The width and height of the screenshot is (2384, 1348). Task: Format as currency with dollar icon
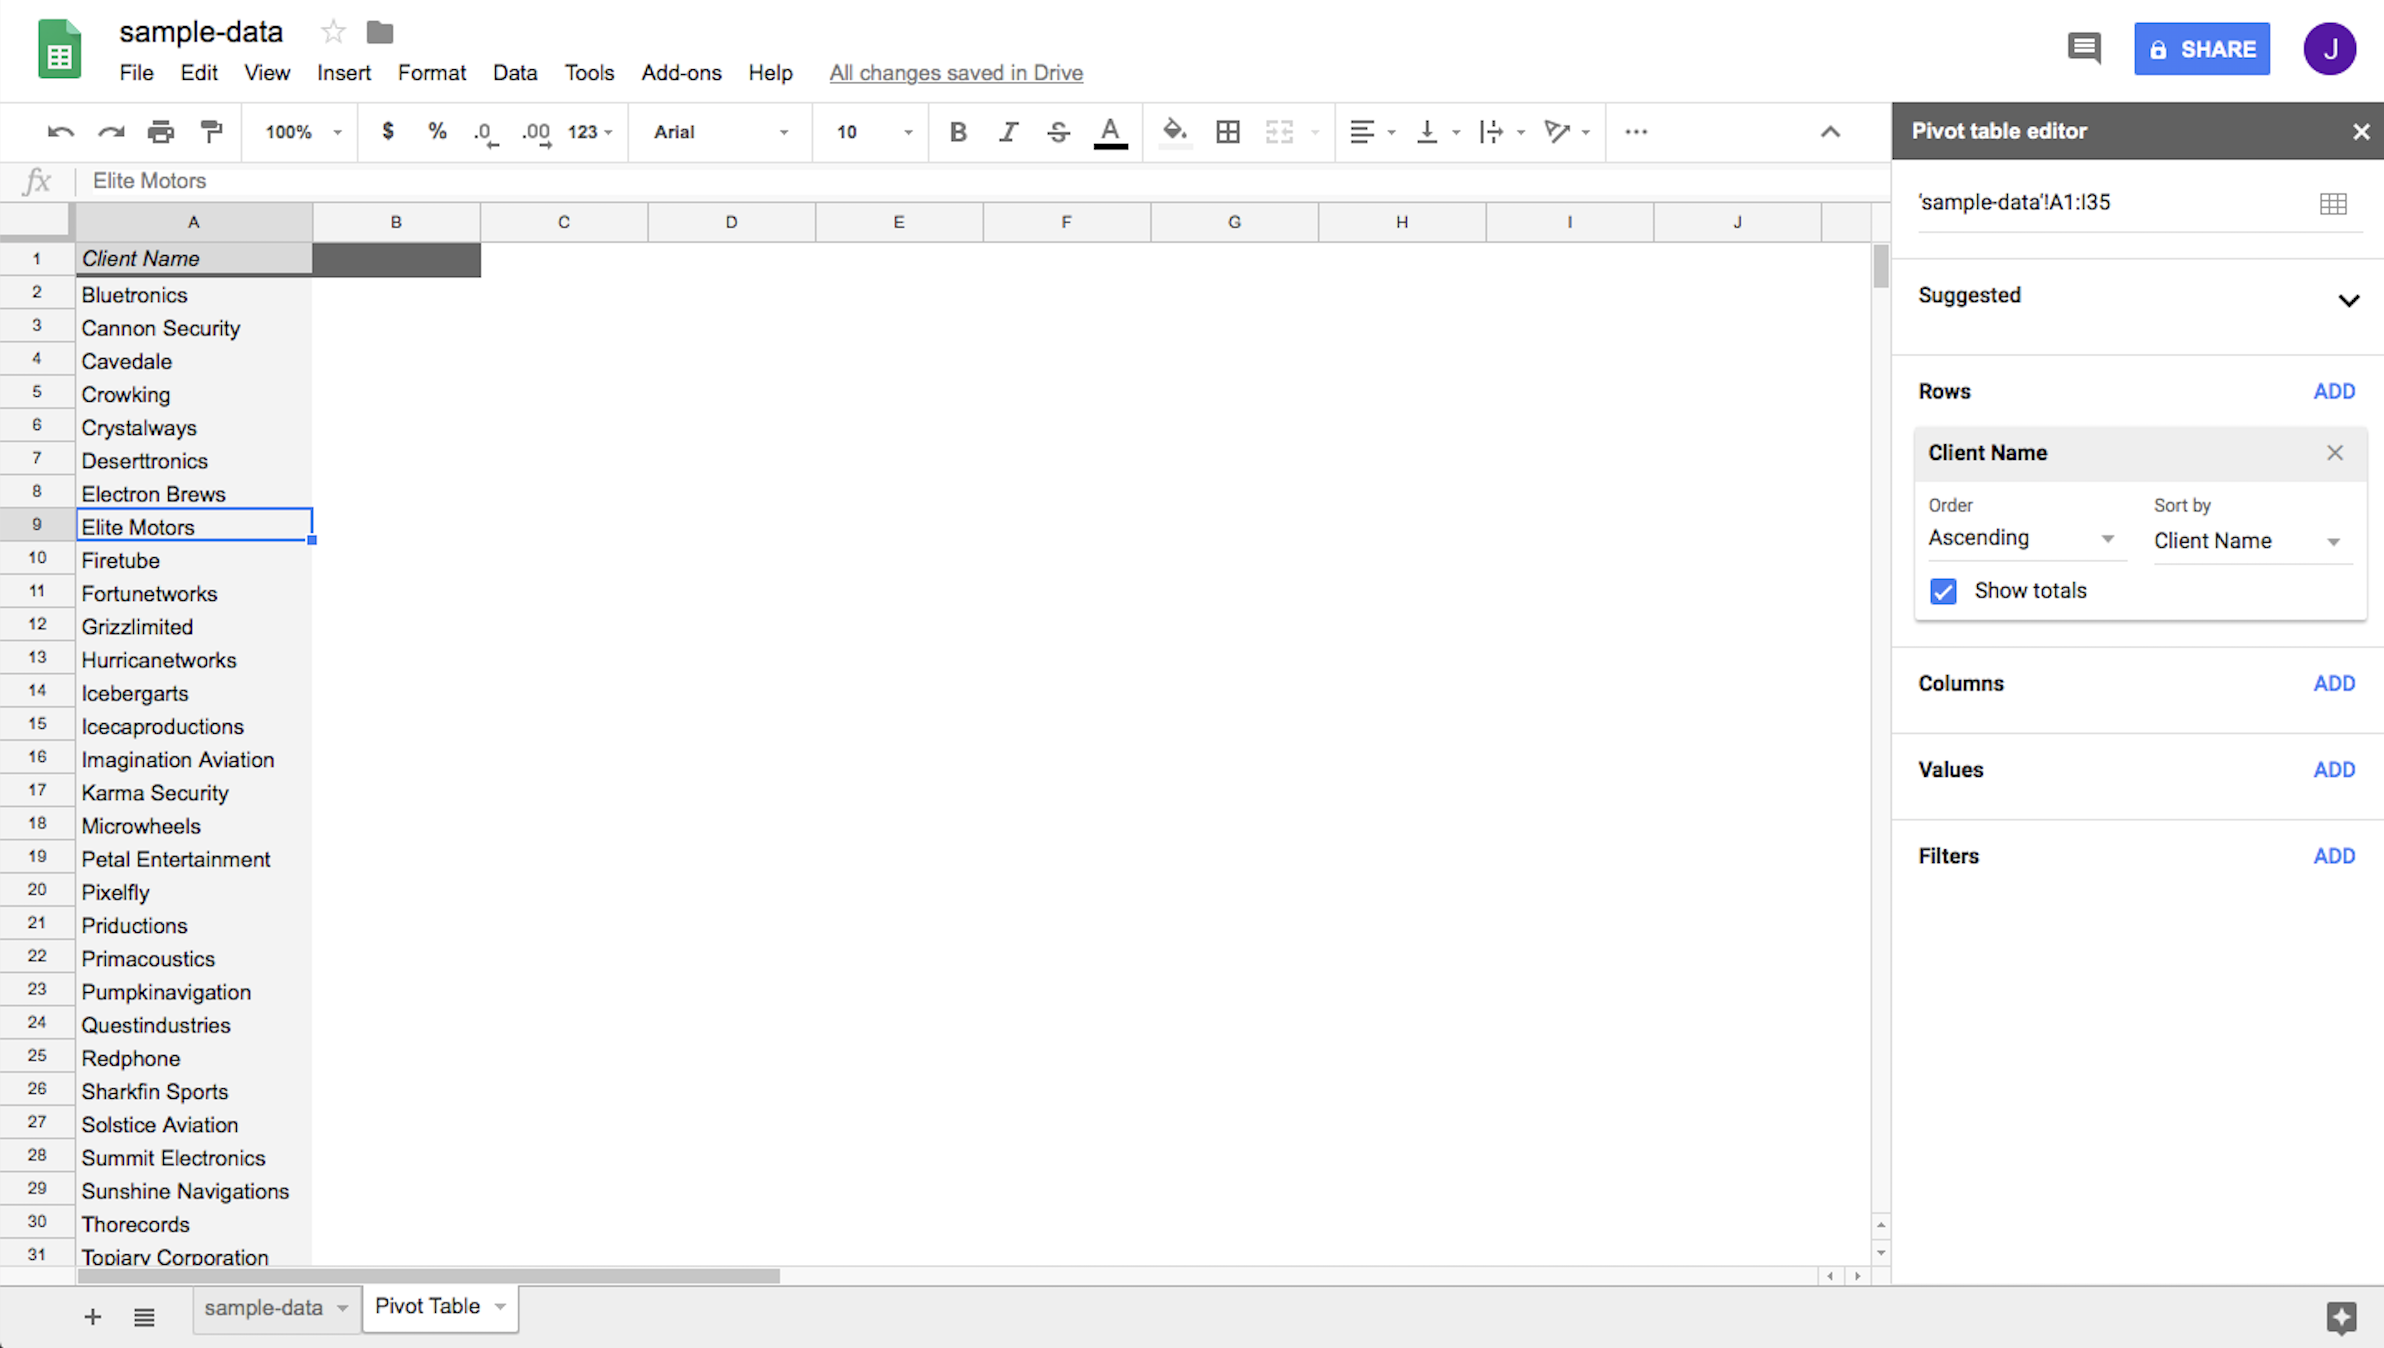(388, 131)
